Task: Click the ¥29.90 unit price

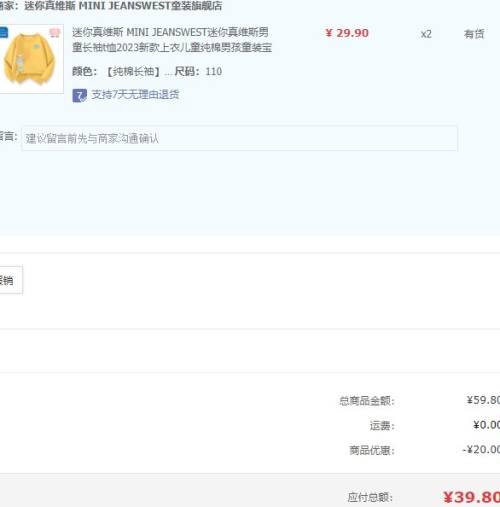Action: 347,33
